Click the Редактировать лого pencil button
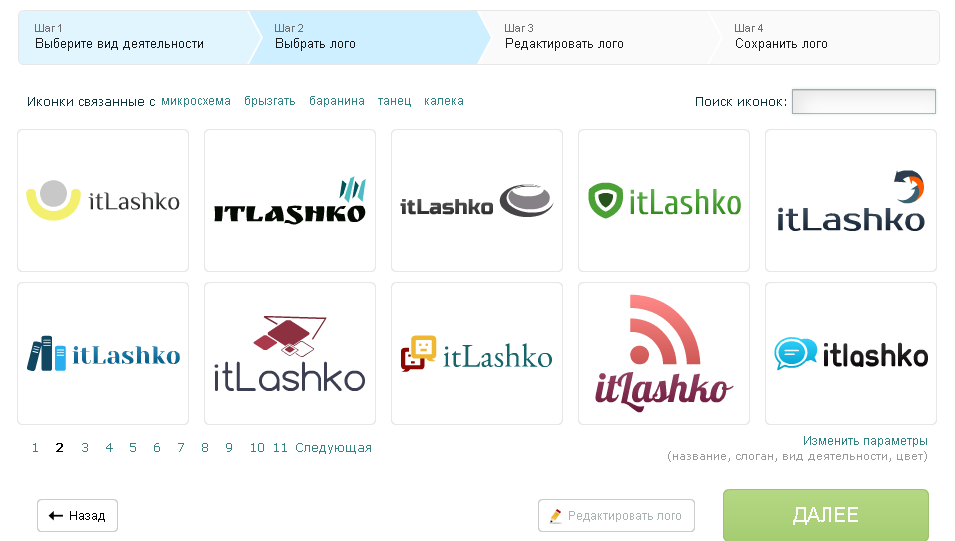 [616, 515]
